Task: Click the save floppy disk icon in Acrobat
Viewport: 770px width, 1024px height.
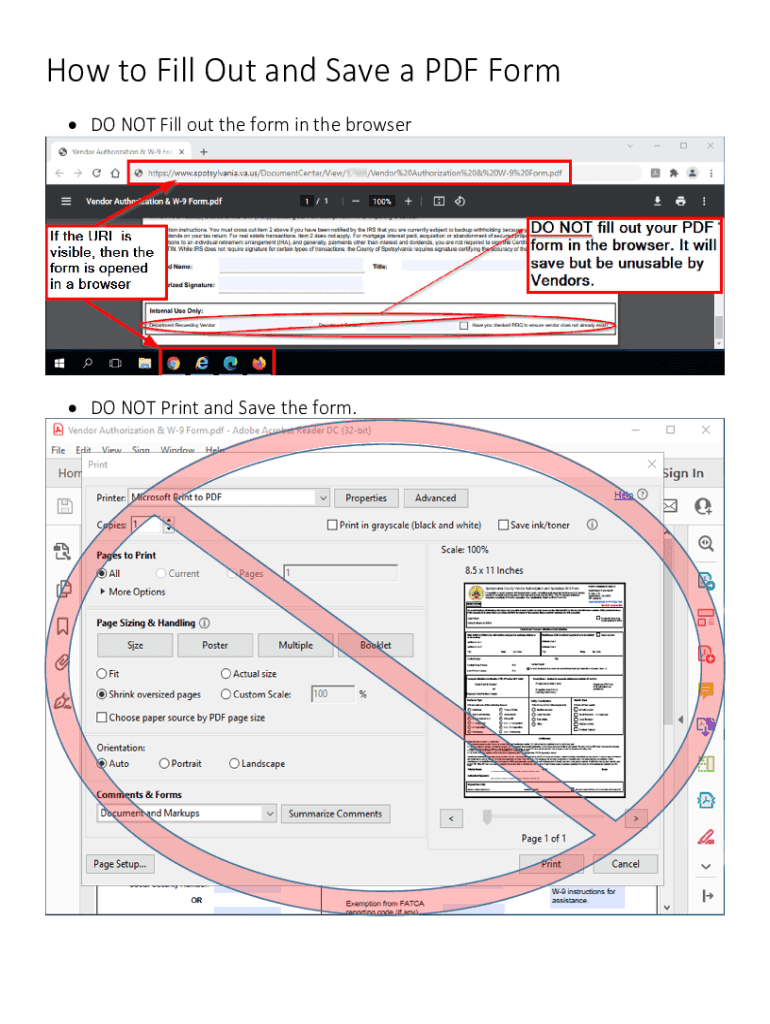Action: pos(64,506)
